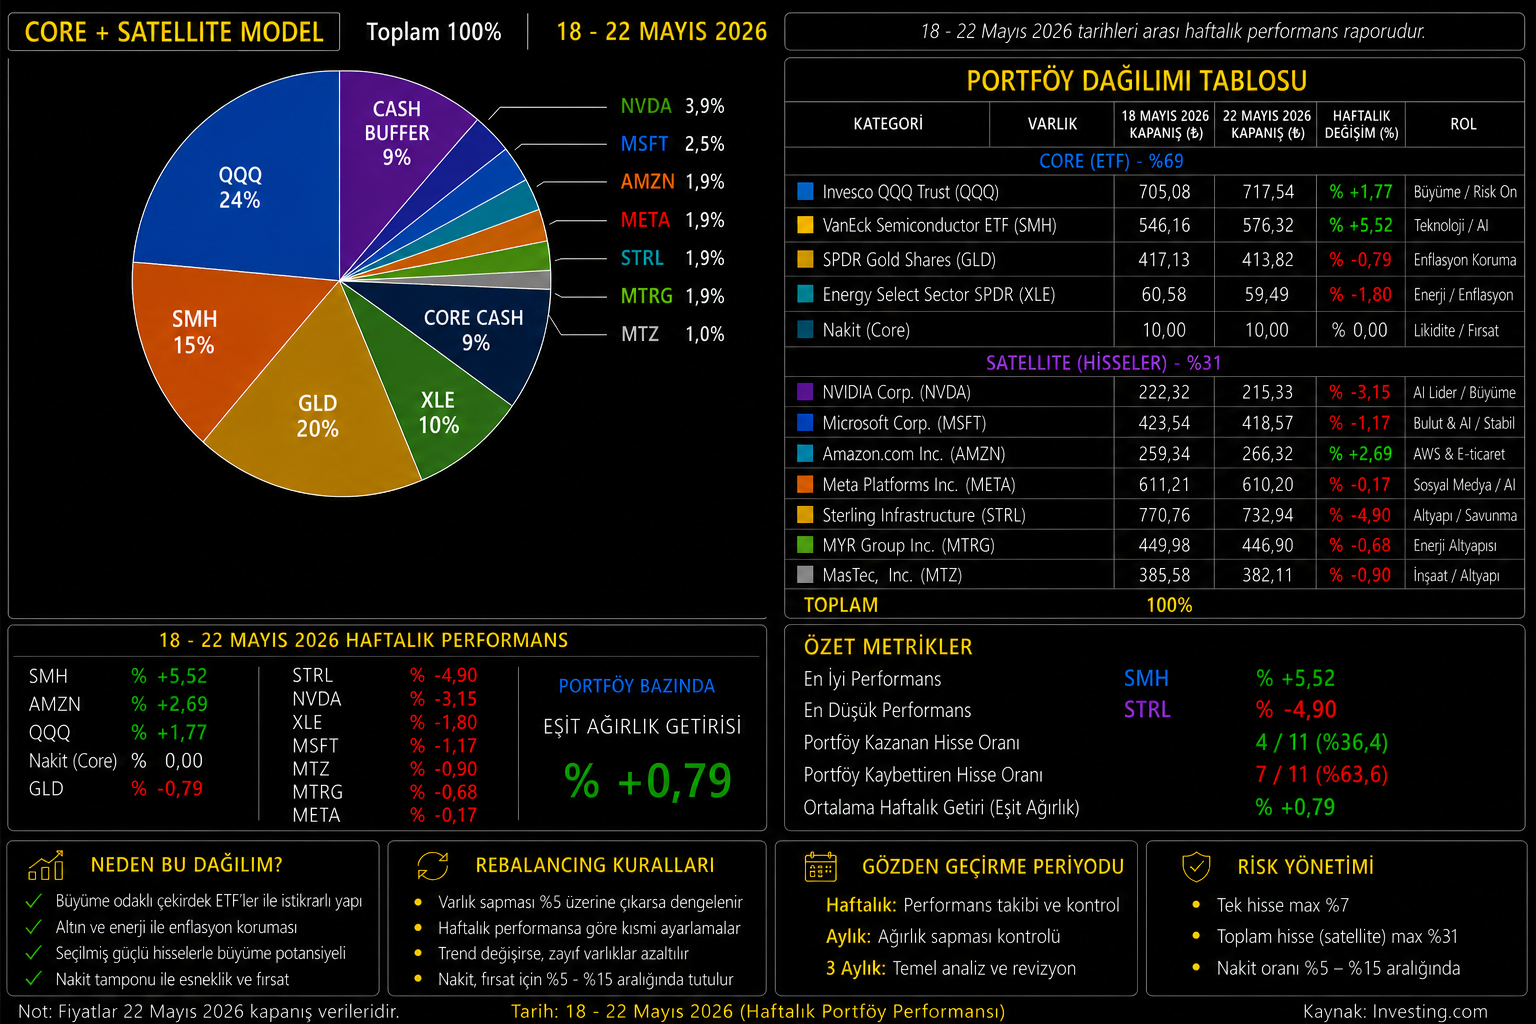This screenshot has height=1024, width=1536.
Task: Click the 717,54 closing price for QQQ
Action: click(x=1268, y=191)
